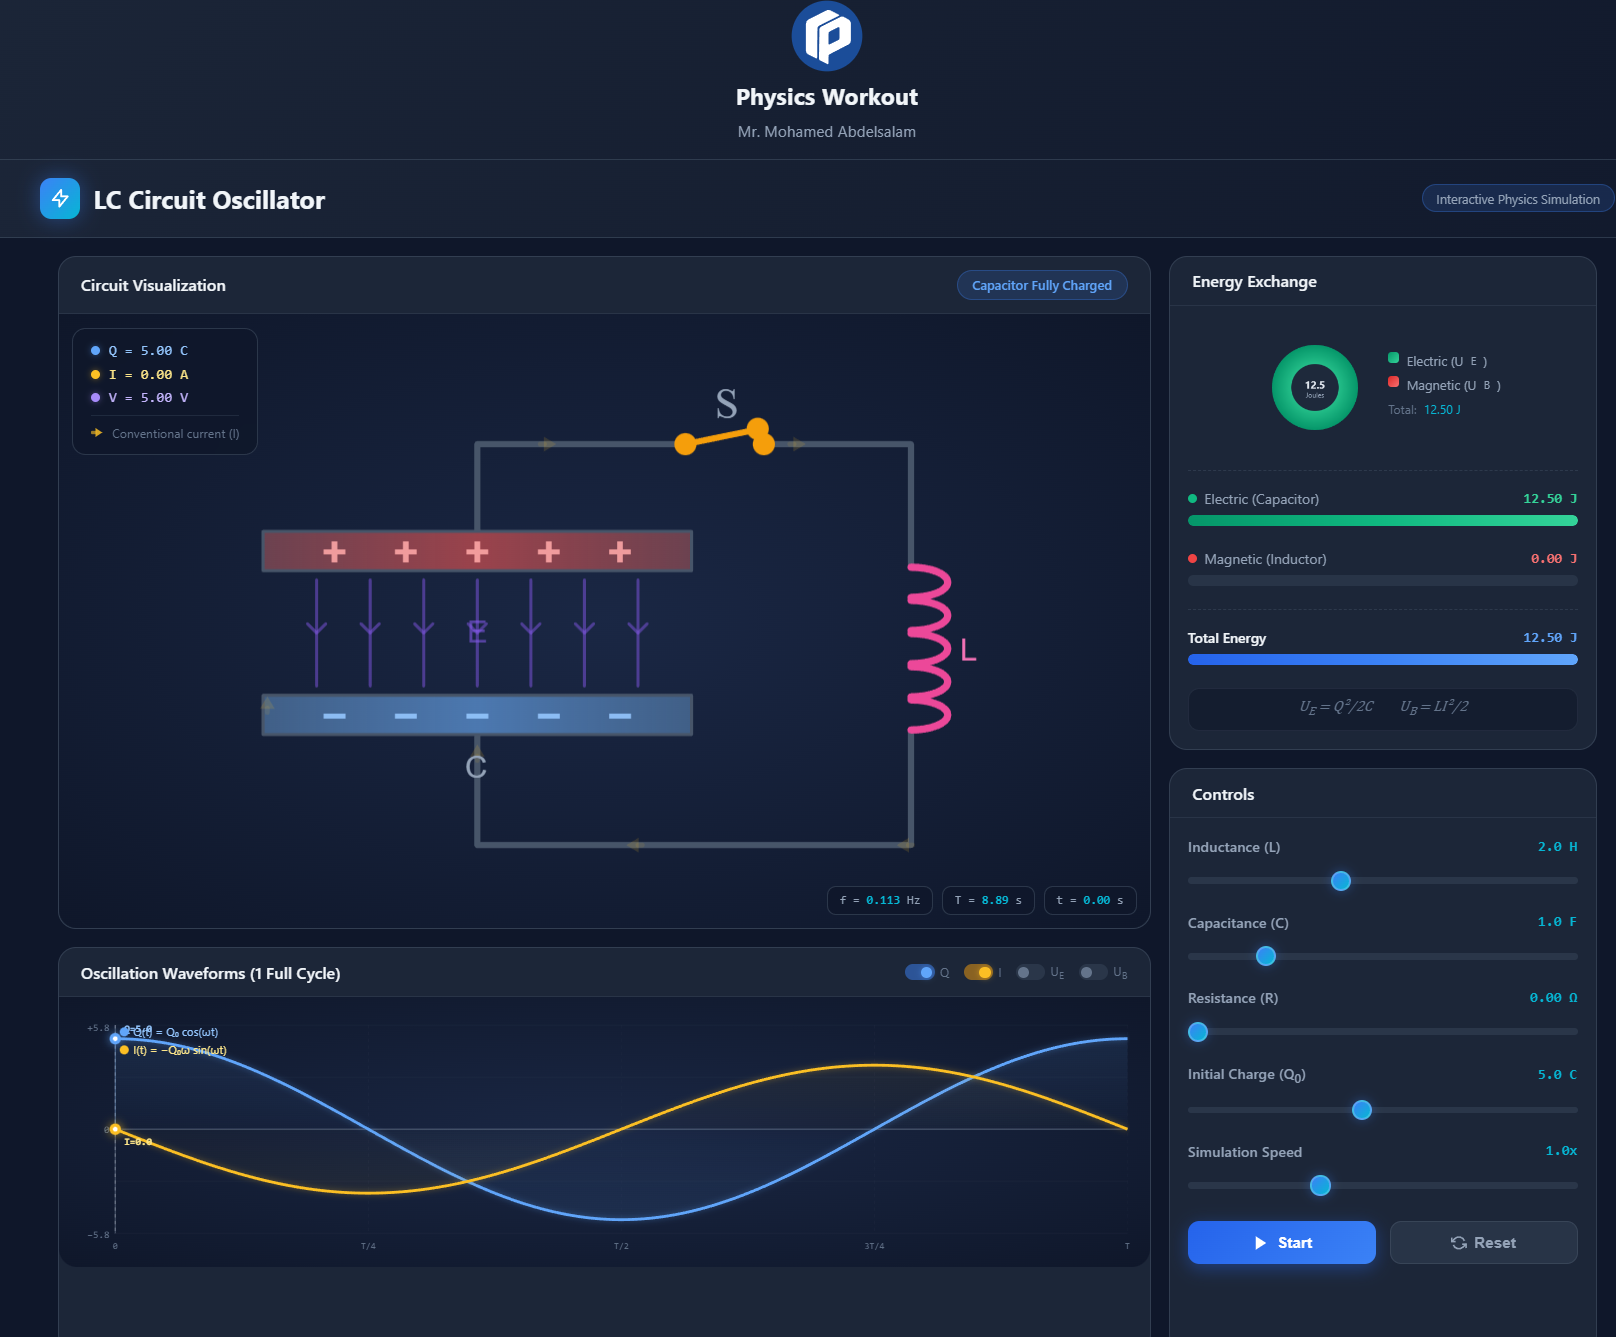Viewport: 1616px width, 1337px height.
Task: Click the Oscillation Waveforms panel heading
Action: pyautogui.click(x=210, y=973)
